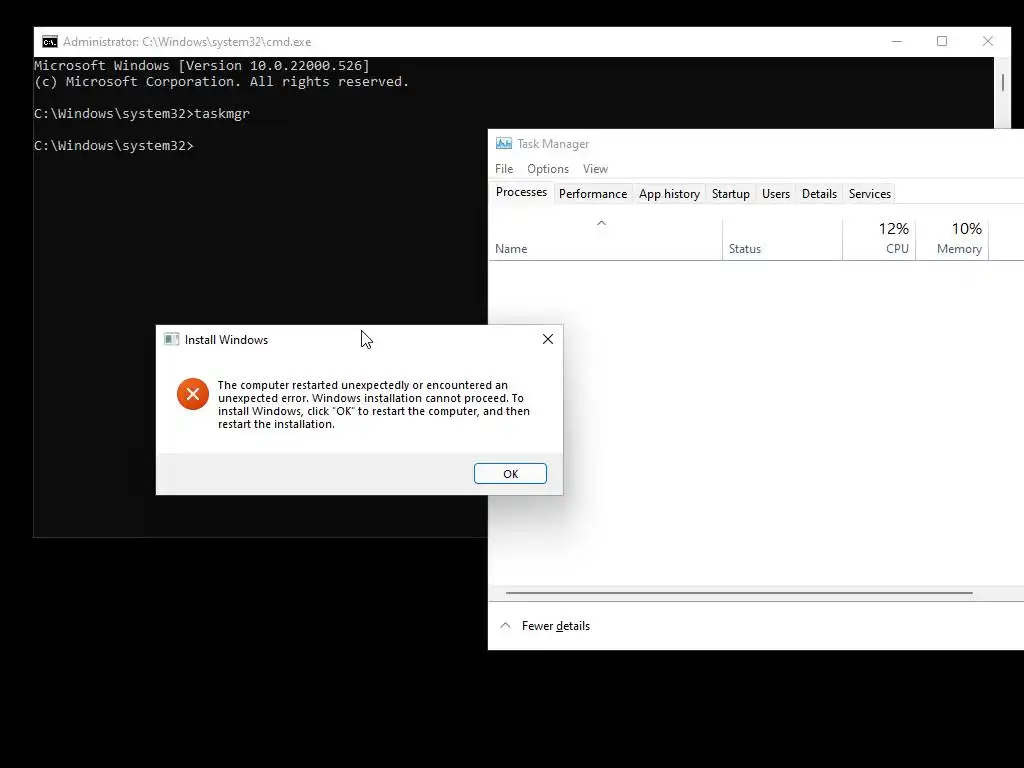
Task: Close the Administrator cmd.exe window
Action: point(988,41)
